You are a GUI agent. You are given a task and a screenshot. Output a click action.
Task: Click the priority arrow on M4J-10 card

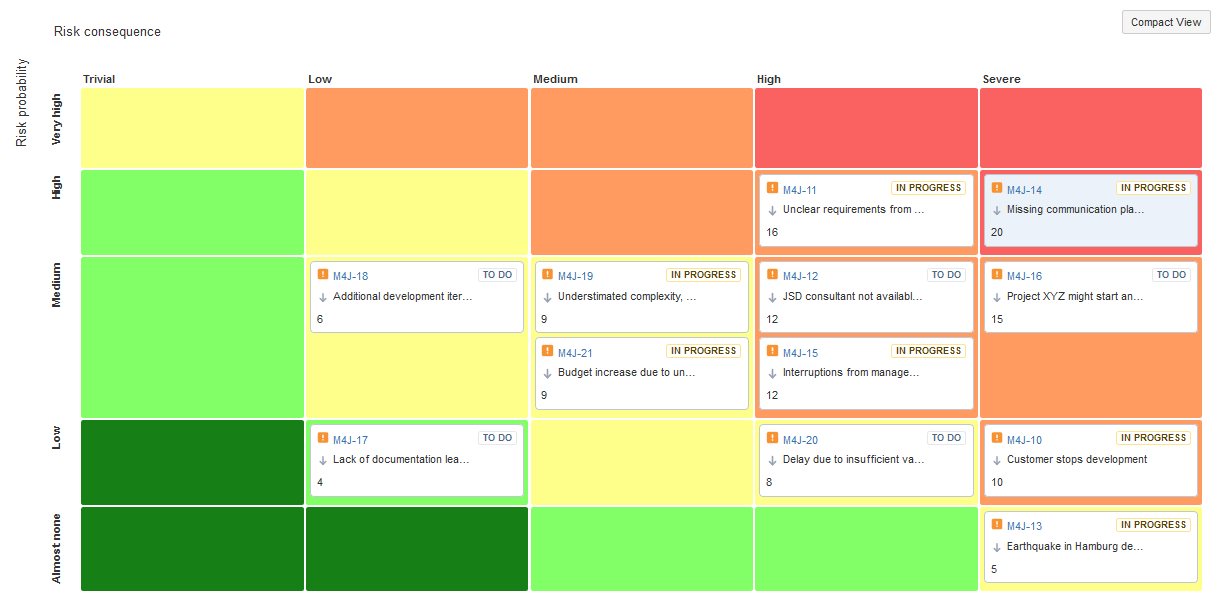click(x=997, y=460)
